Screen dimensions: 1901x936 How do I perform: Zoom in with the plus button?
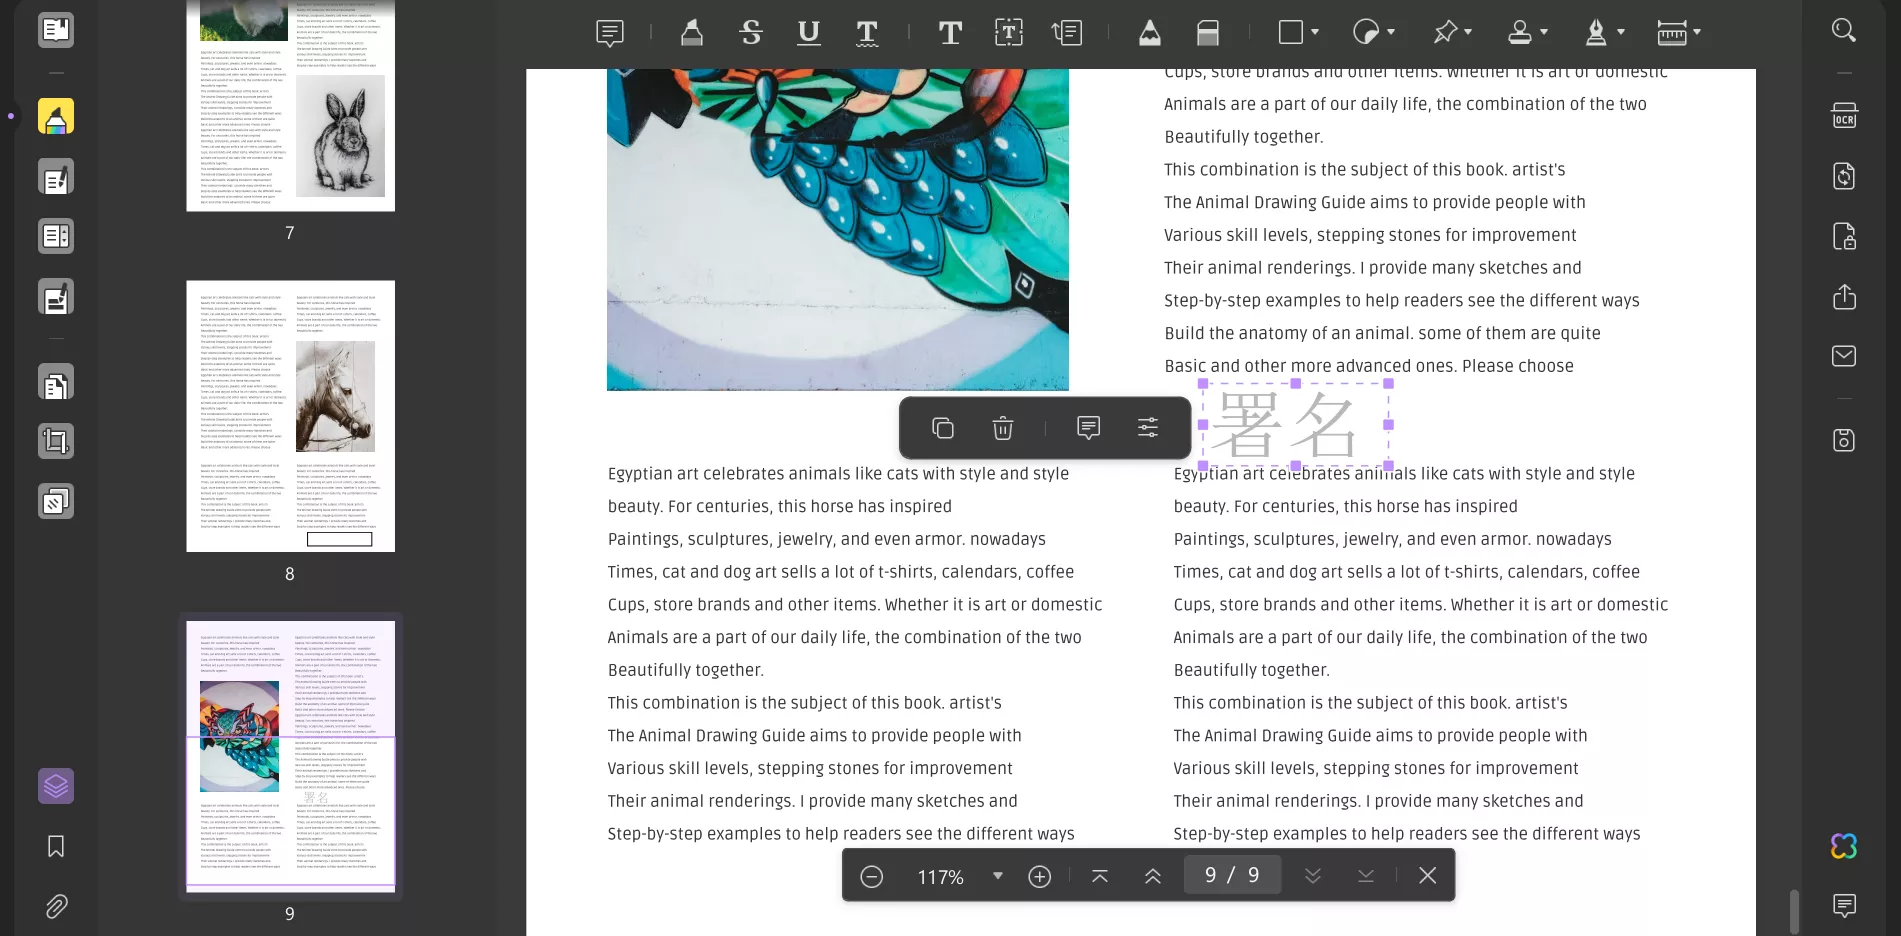click(1040, 877)
